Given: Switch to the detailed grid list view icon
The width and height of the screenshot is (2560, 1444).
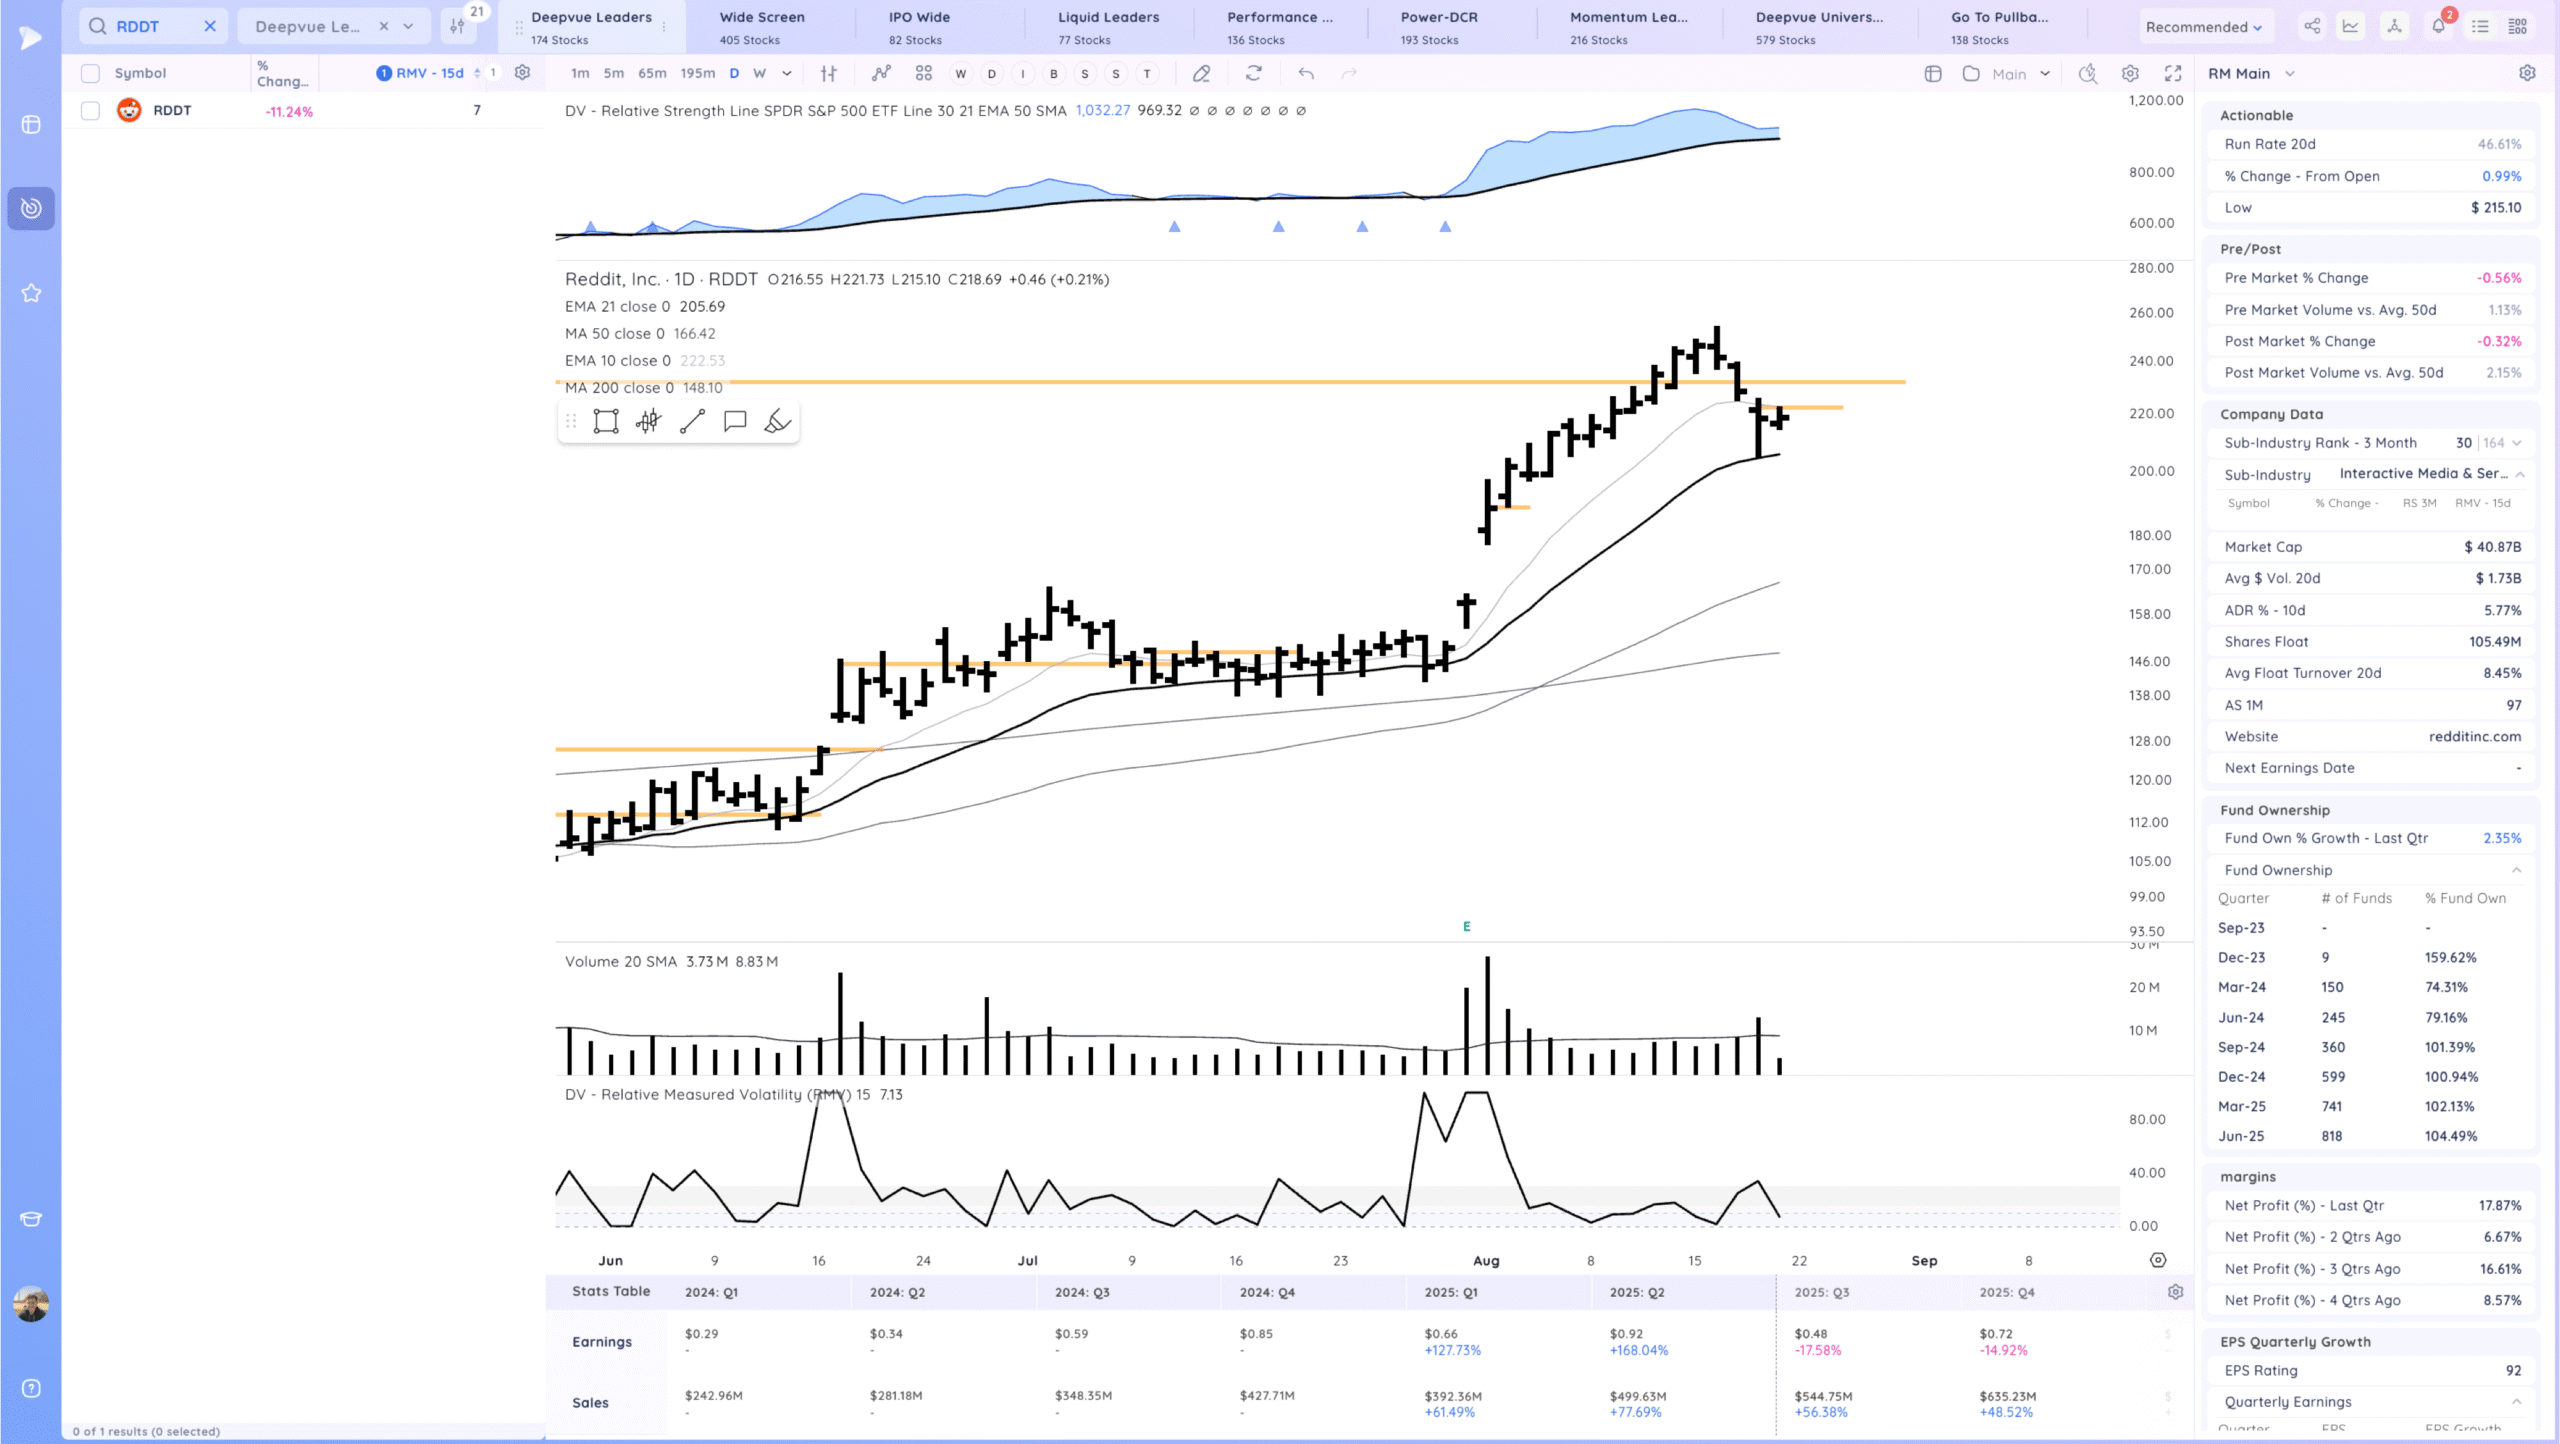Looking at the screenshot, I should tap(2518, 26).
